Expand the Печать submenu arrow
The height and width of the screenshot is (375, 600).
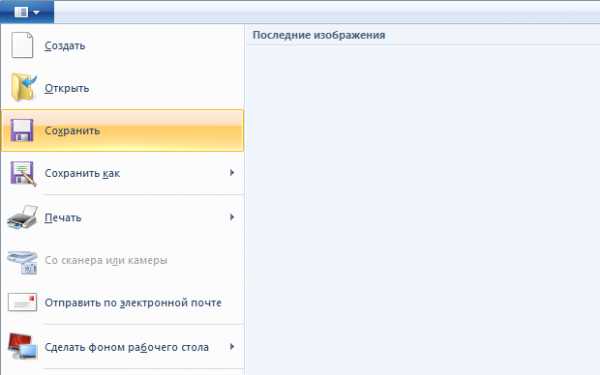pos(232,217)
